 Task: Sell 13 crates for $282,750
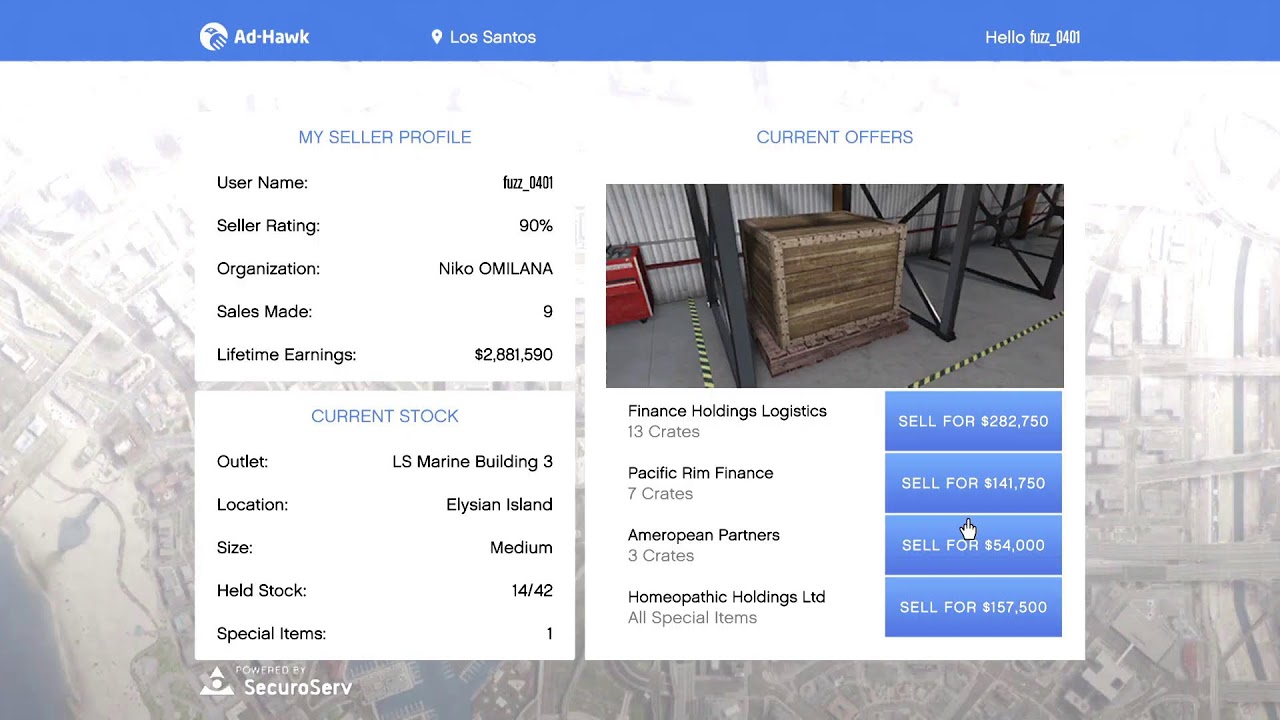click(973, 421)
